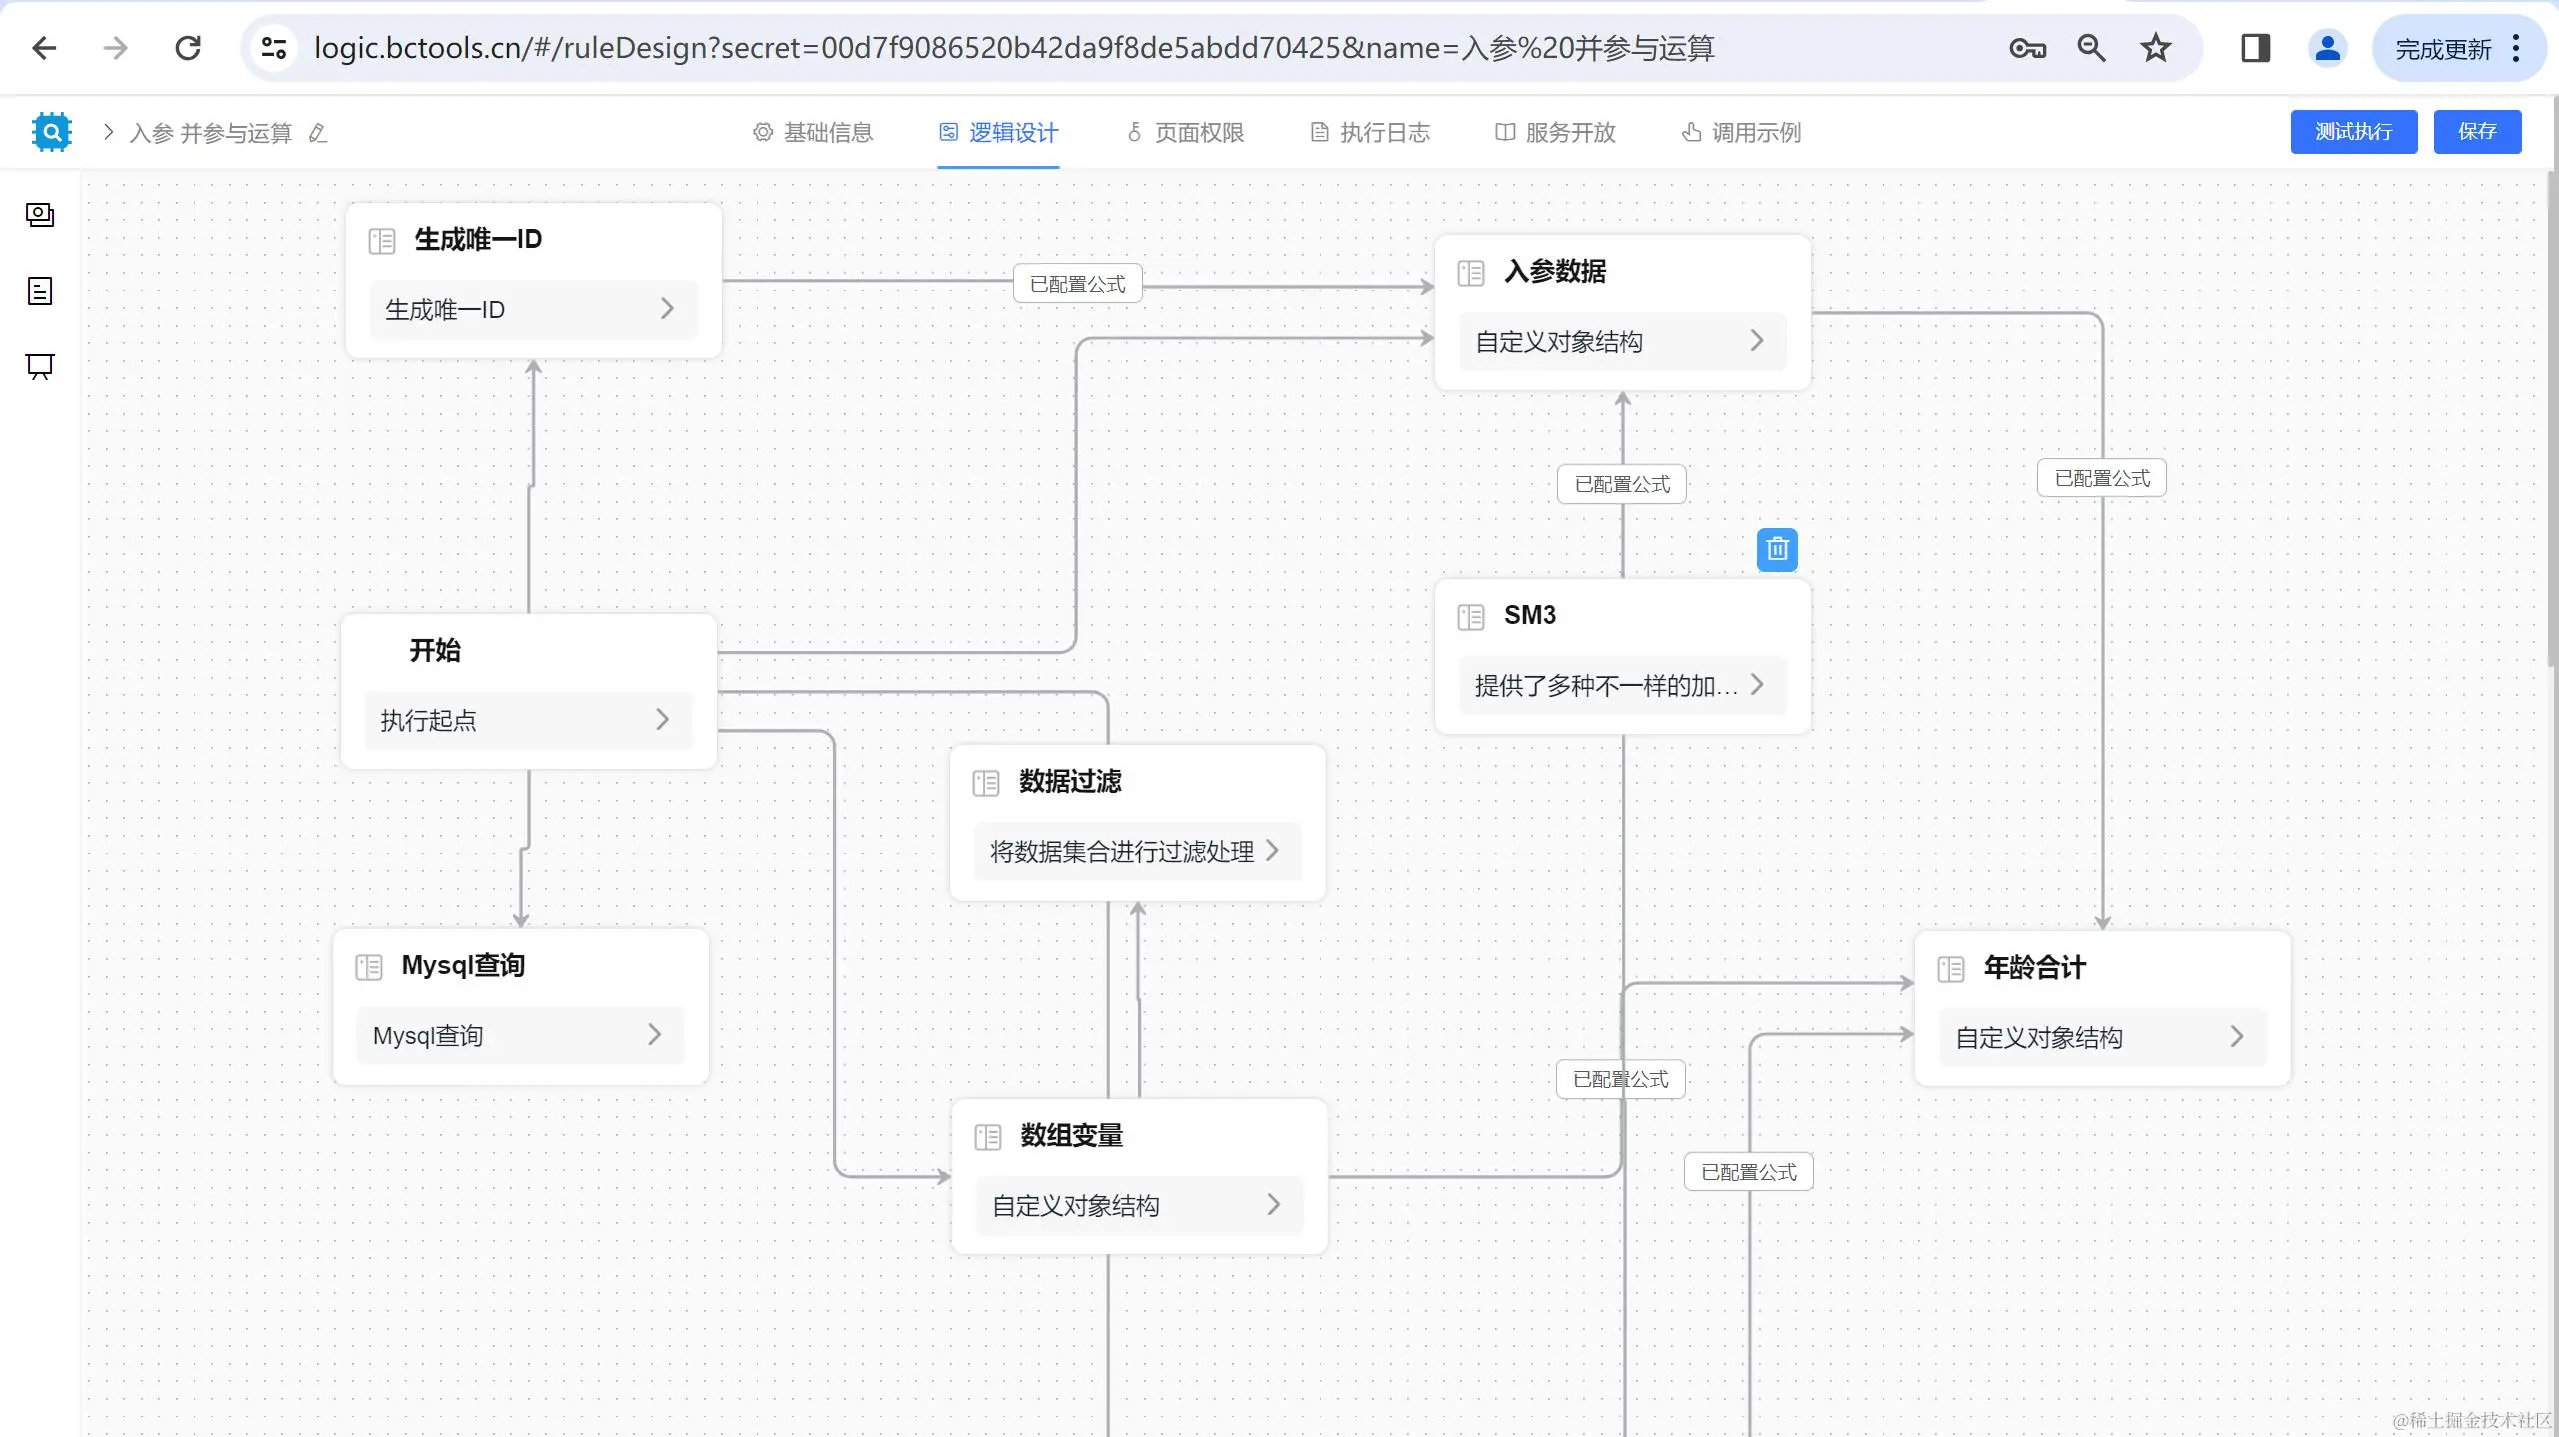Click the 测试执行 button
Screen dimensions: 2559x1437
pos(2353,132)
